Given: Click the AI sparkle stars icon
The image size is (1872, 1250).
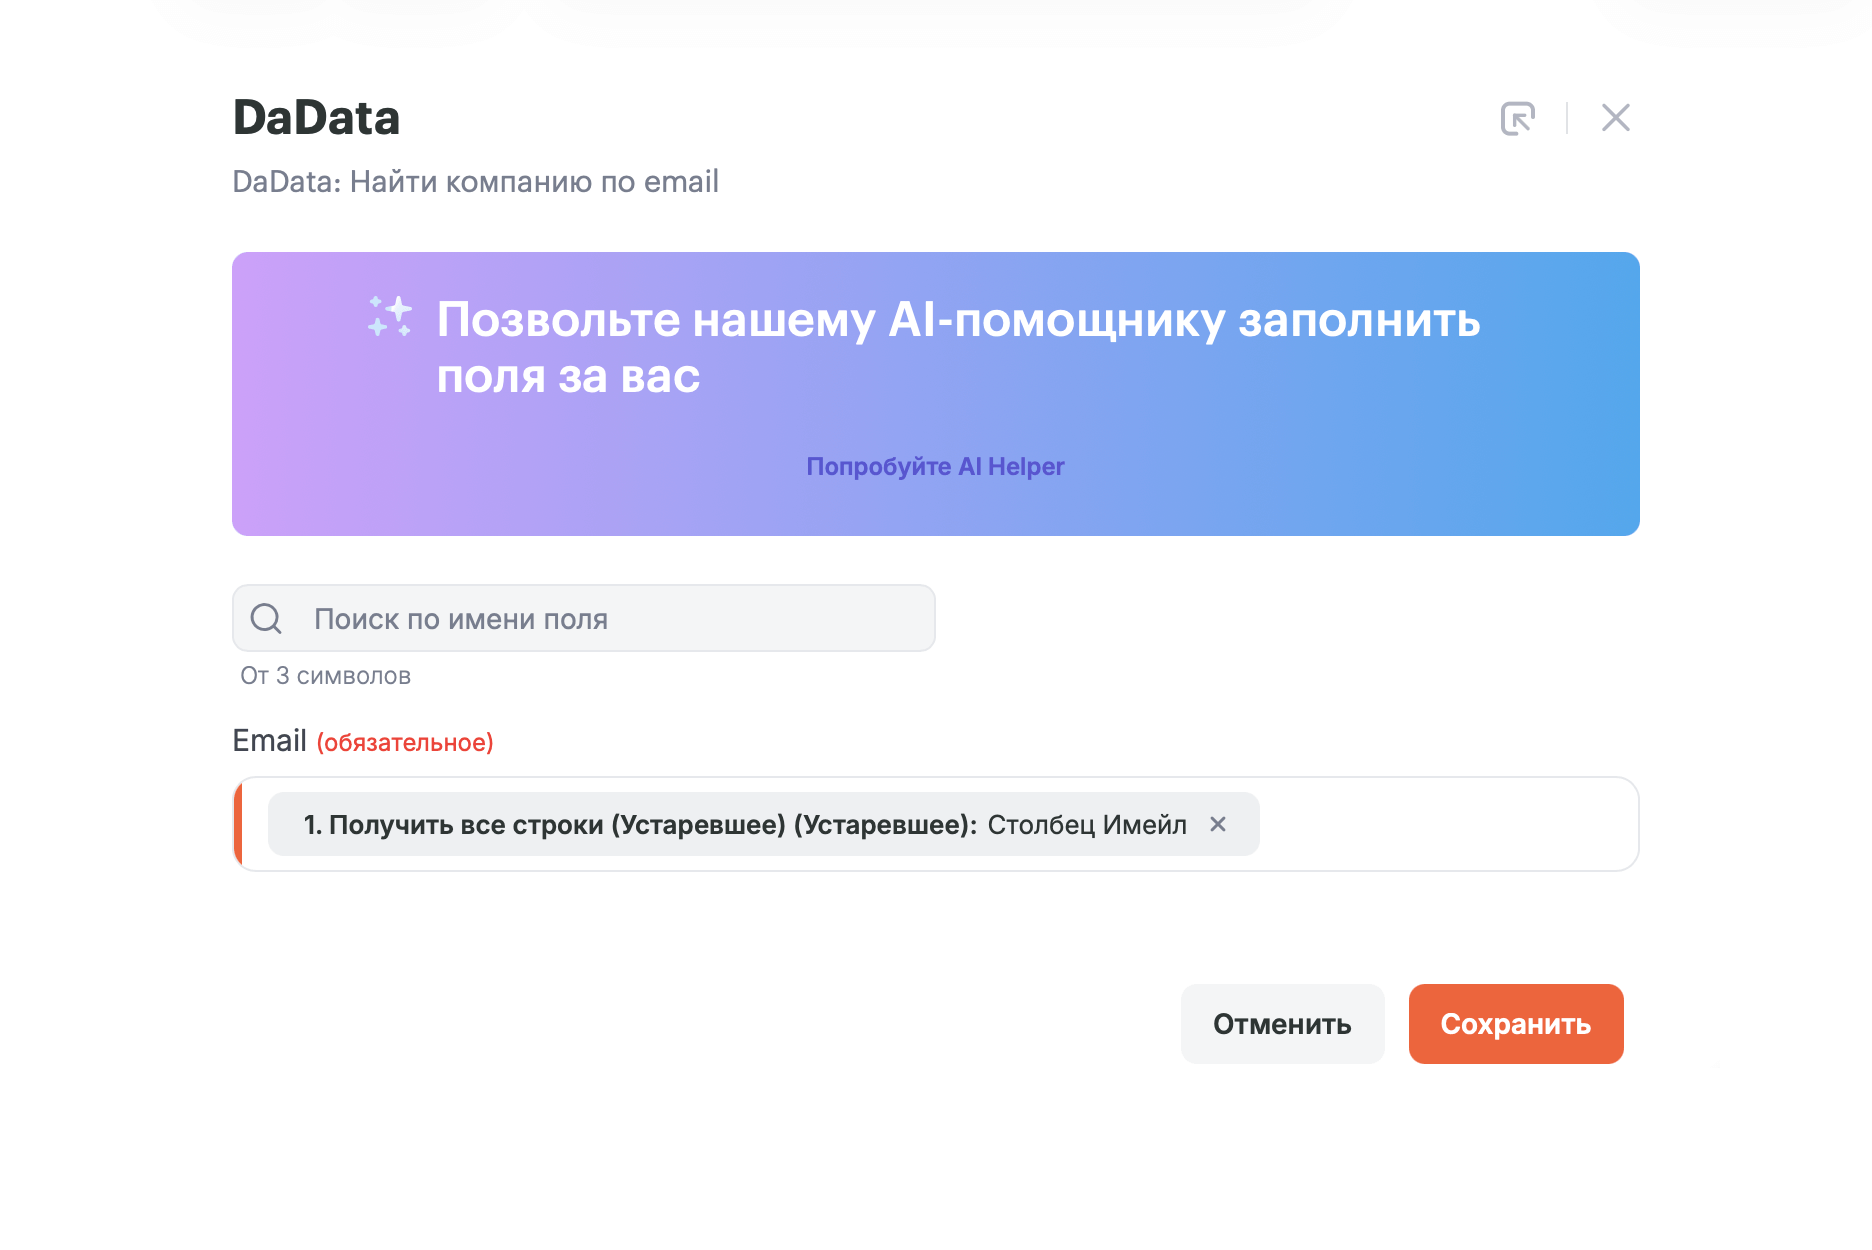Looking at the screenshot, I should pyautogui.click(x=390, y=316).
